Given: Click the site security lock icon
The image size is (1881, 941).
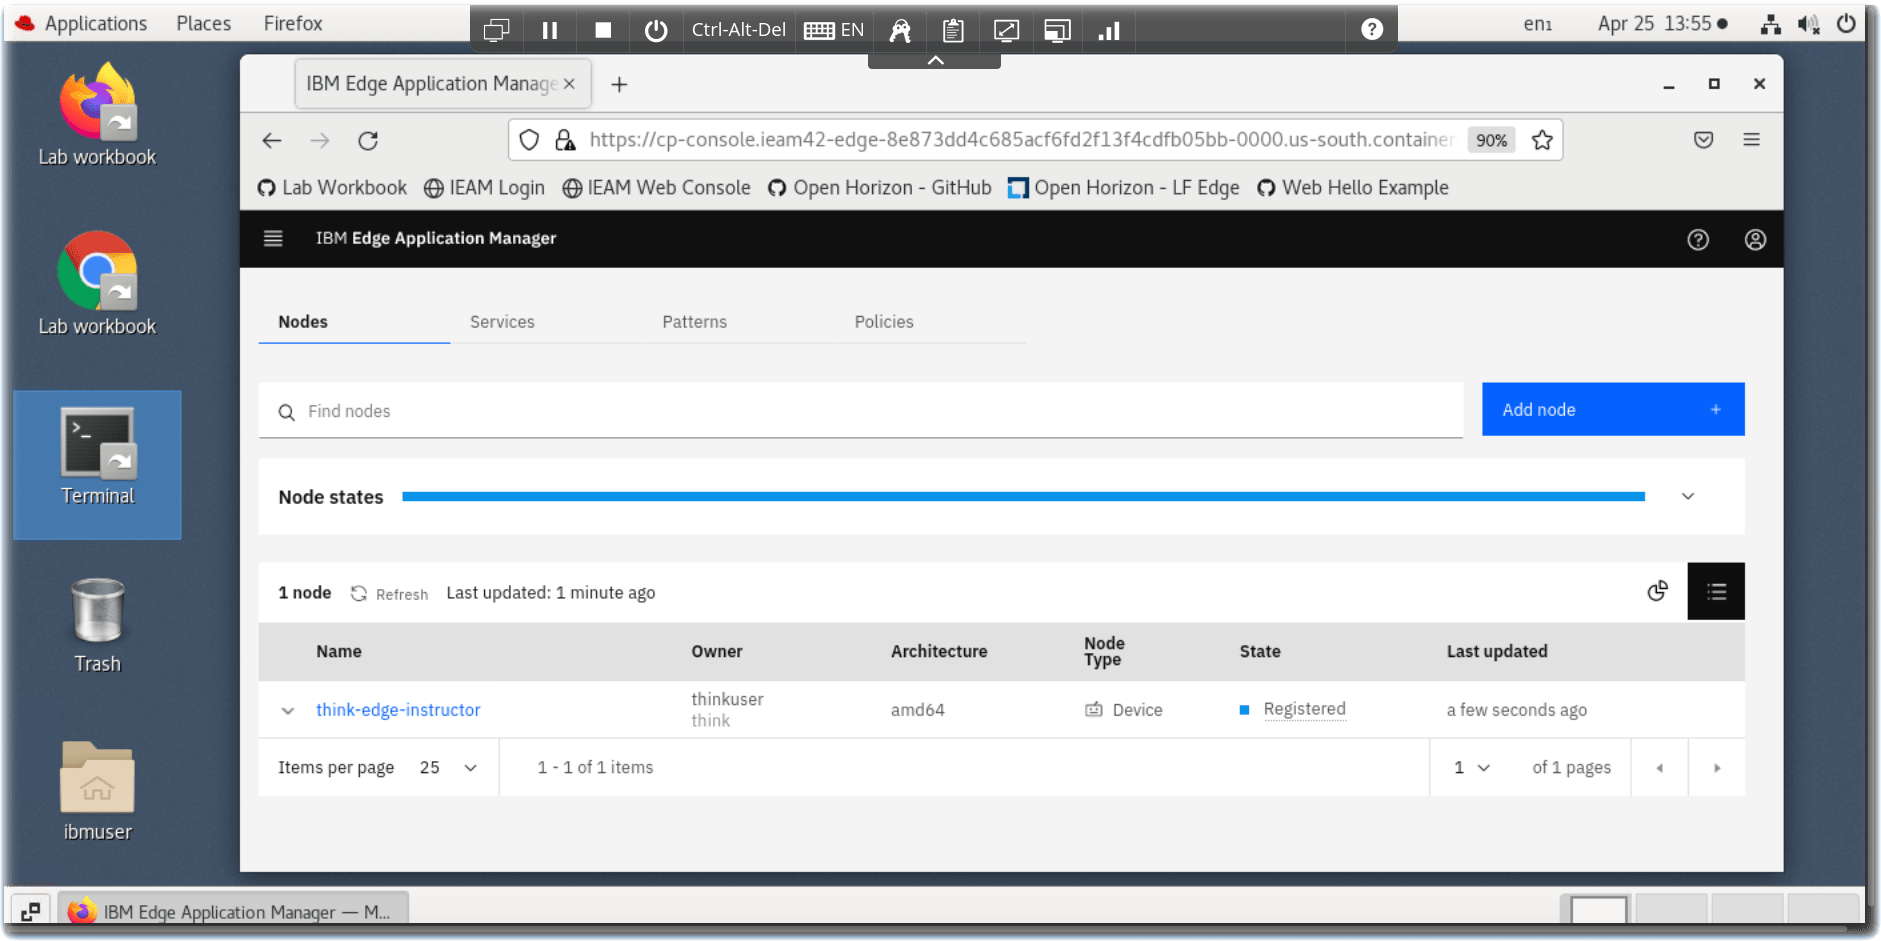Looking at the screenshot, I should click(x=566, y=140).
